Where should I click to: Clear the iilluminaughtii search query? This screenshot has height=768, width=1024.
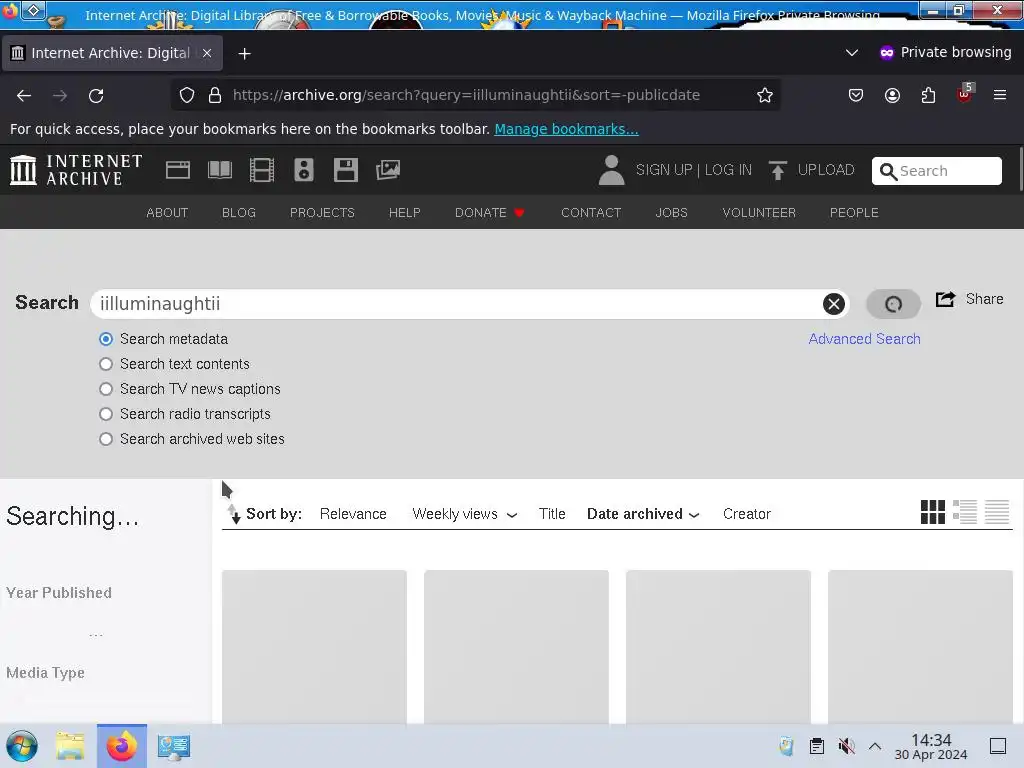[833, 304]
